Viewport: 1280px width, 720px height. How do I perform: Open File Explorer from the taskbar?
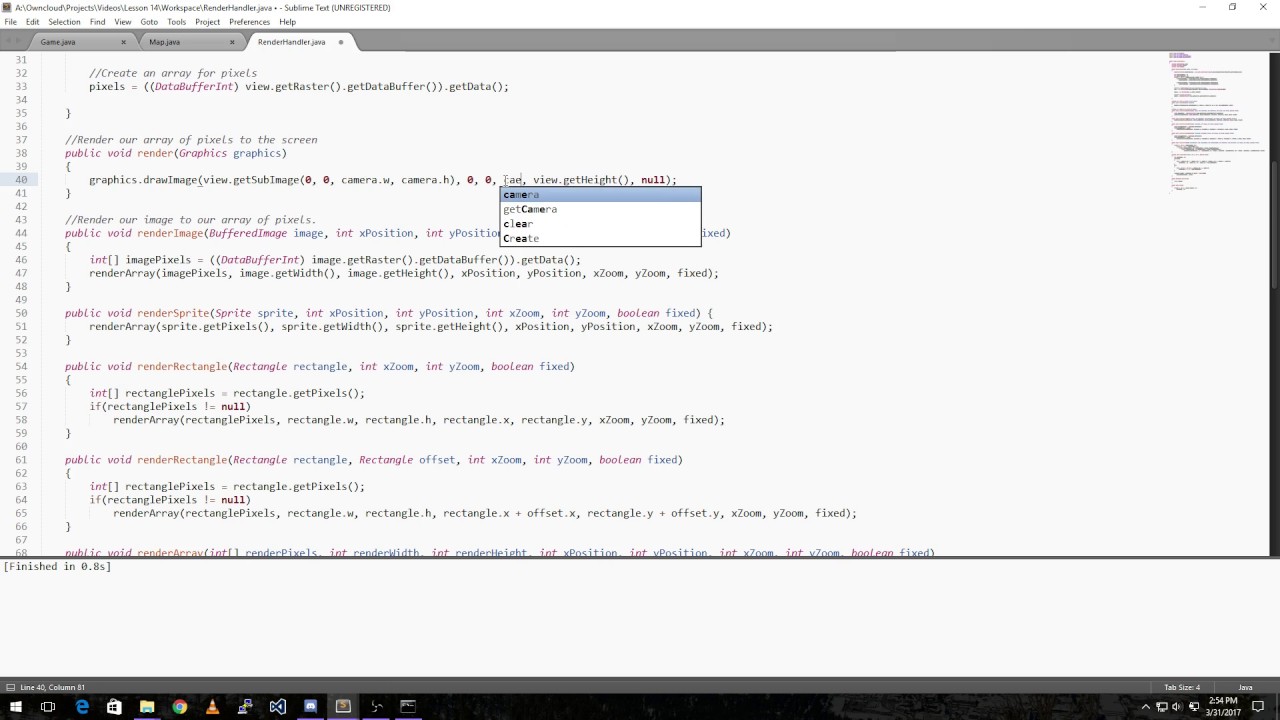coord(147,707)
